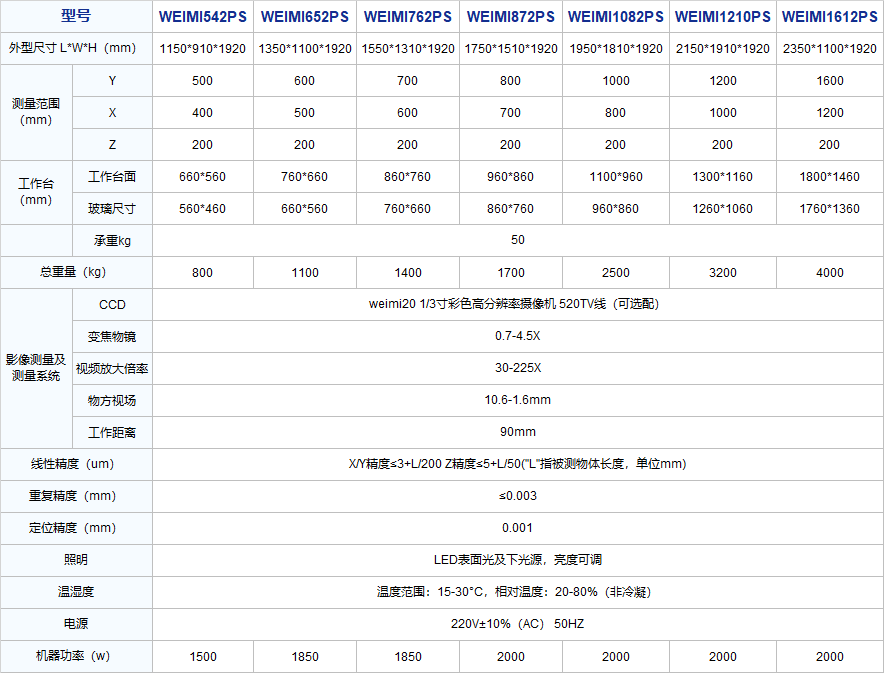The width and height of the screenshot is (884, 673).
Task: Click the Y-axis row label
Action: point(112,81)
